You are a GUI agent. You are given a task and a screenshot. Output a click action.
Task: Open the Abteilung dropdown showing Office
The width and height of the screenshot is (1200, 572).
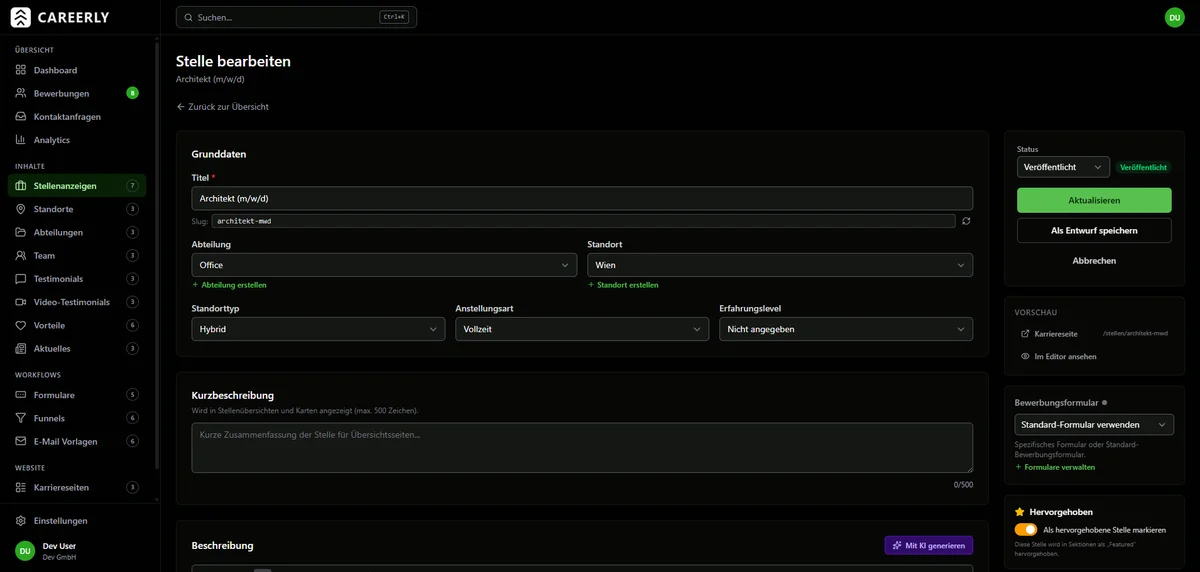tap(384, 265)
